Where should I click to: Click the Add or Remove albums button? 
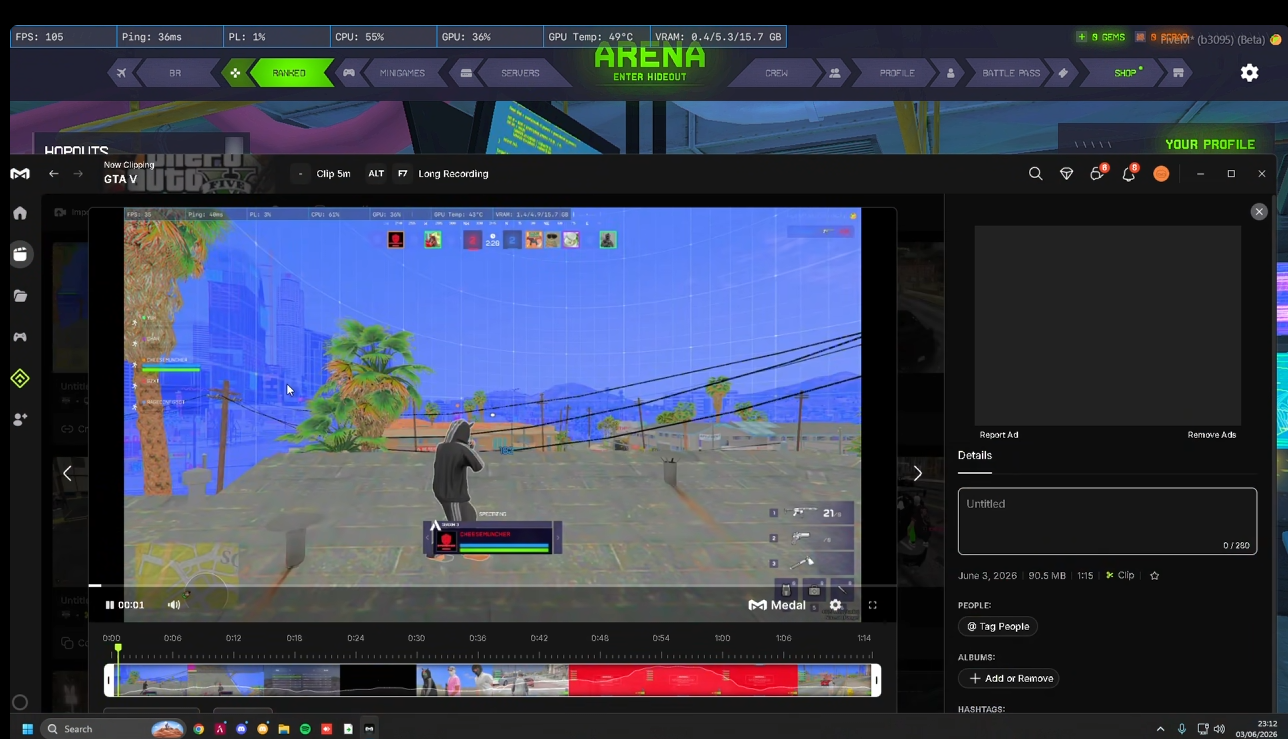[1010, 678]
